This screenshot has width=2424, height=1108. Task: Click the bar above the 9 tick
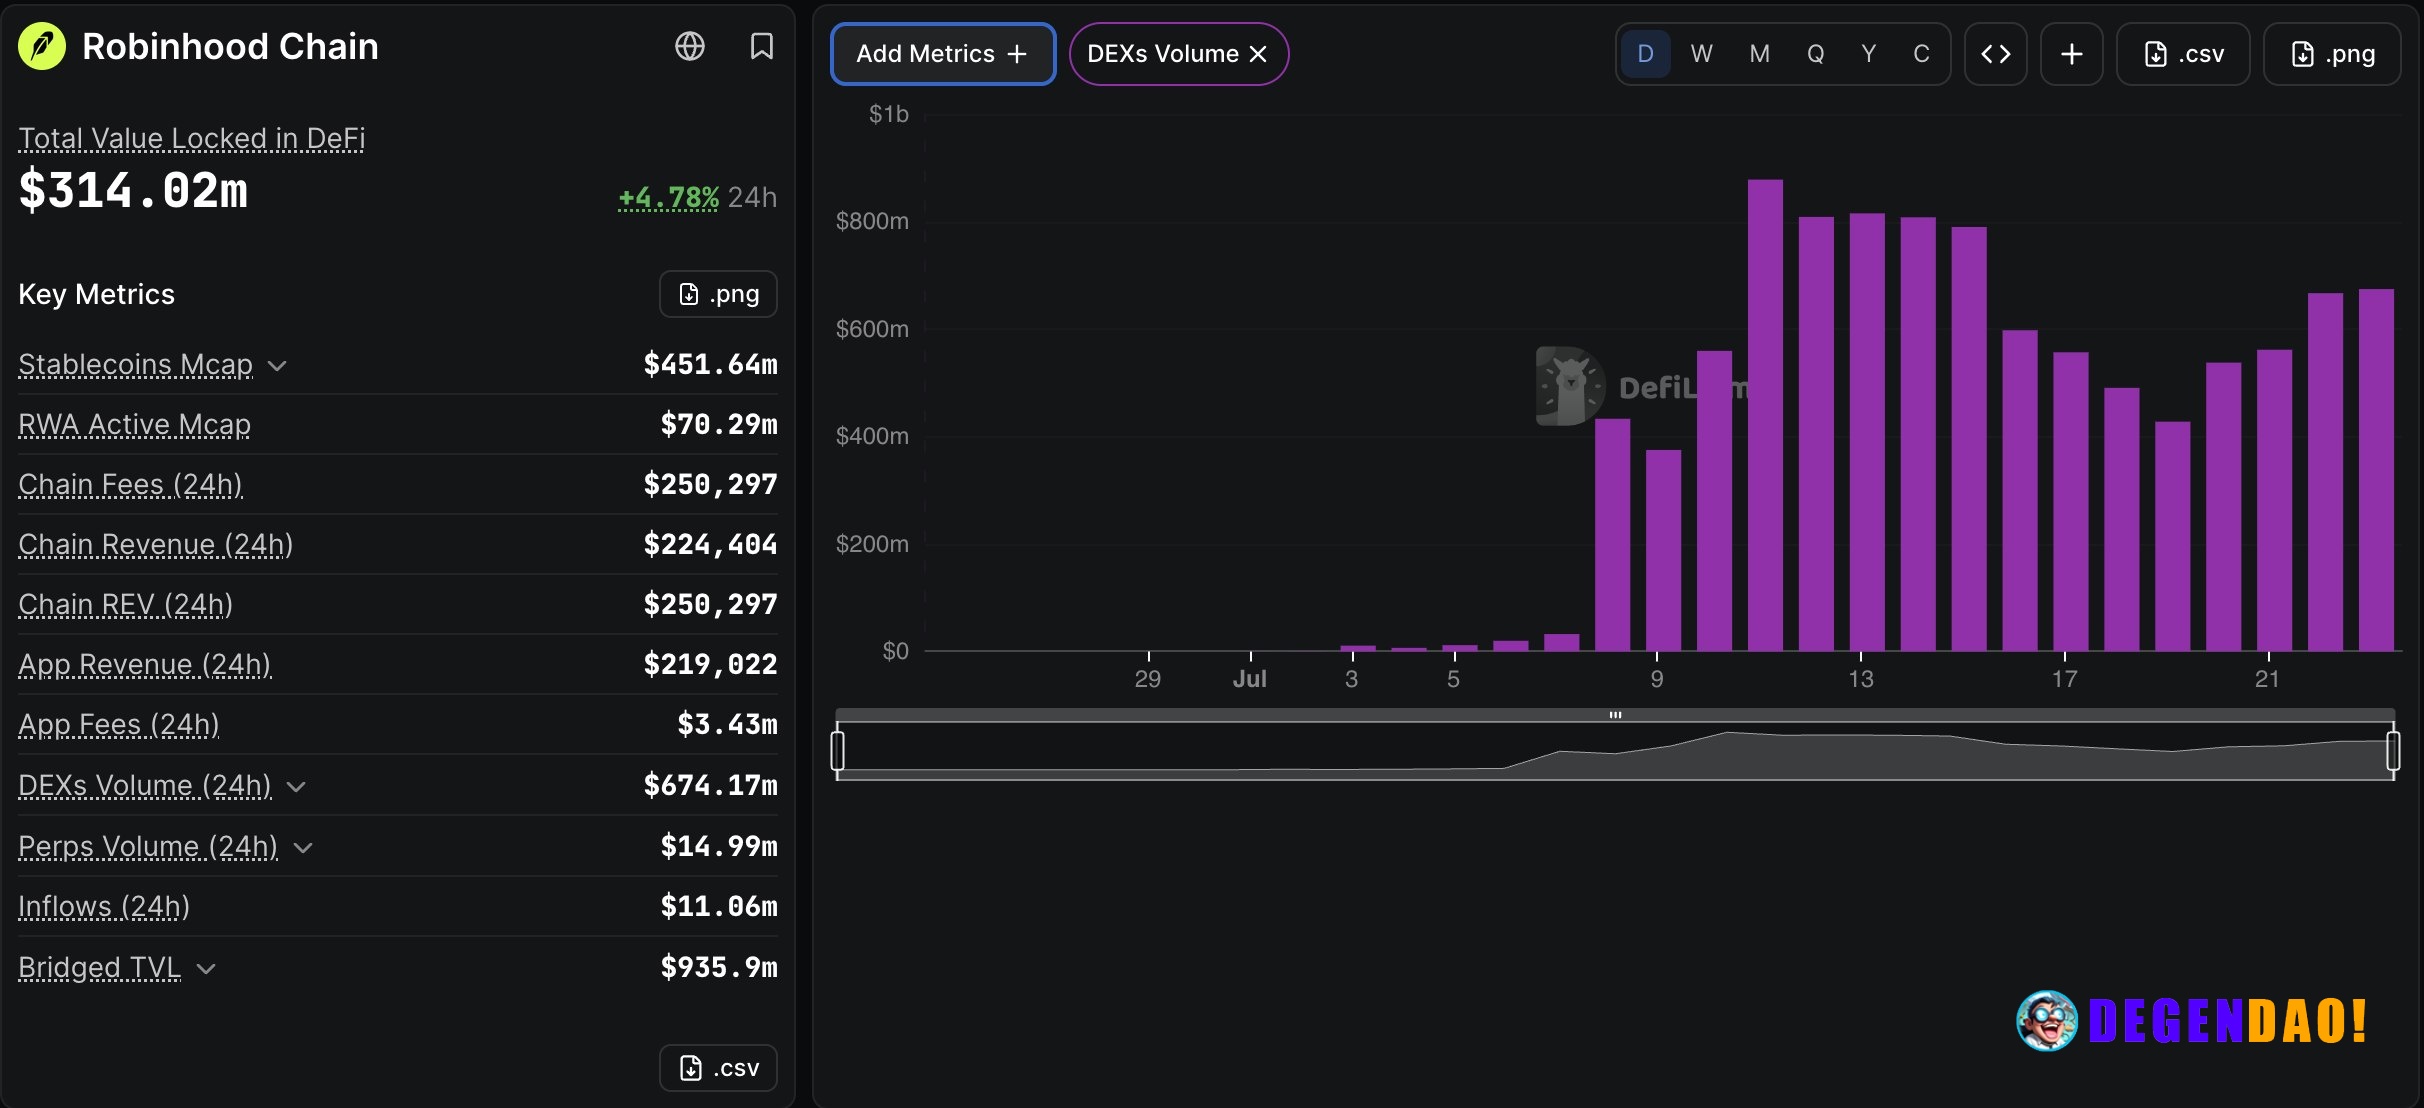click(1663, 550)
